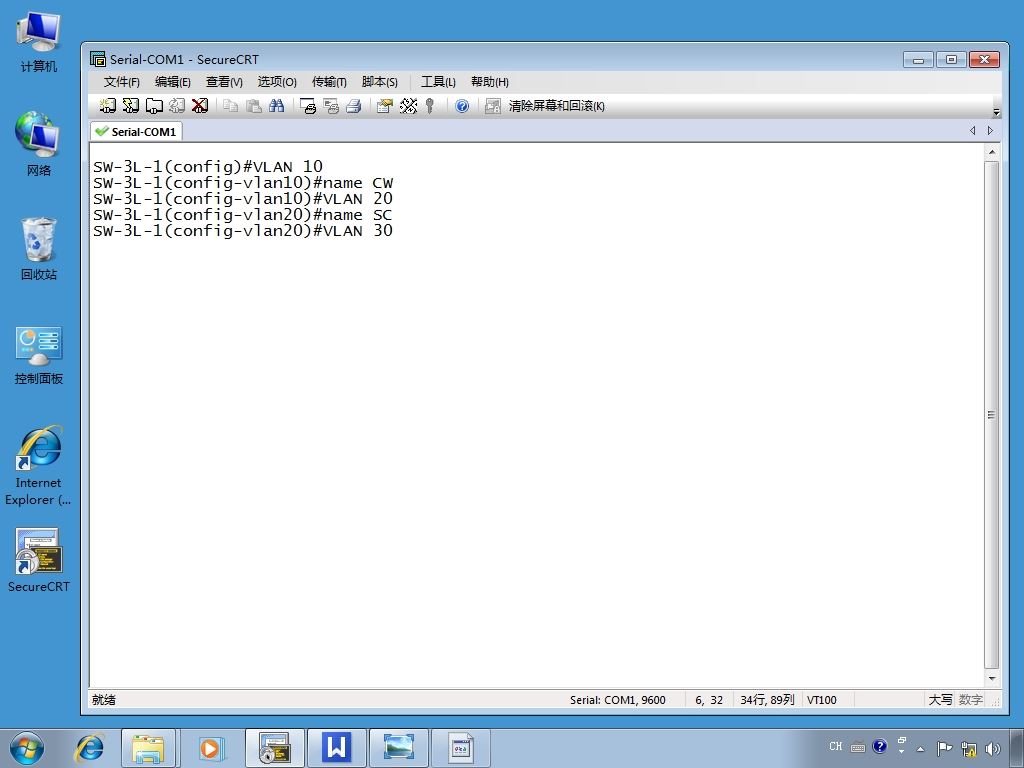This screenshot has height=768, width=1024.
Task: Click the Connect toolbar icon
Action: point(108,106)
